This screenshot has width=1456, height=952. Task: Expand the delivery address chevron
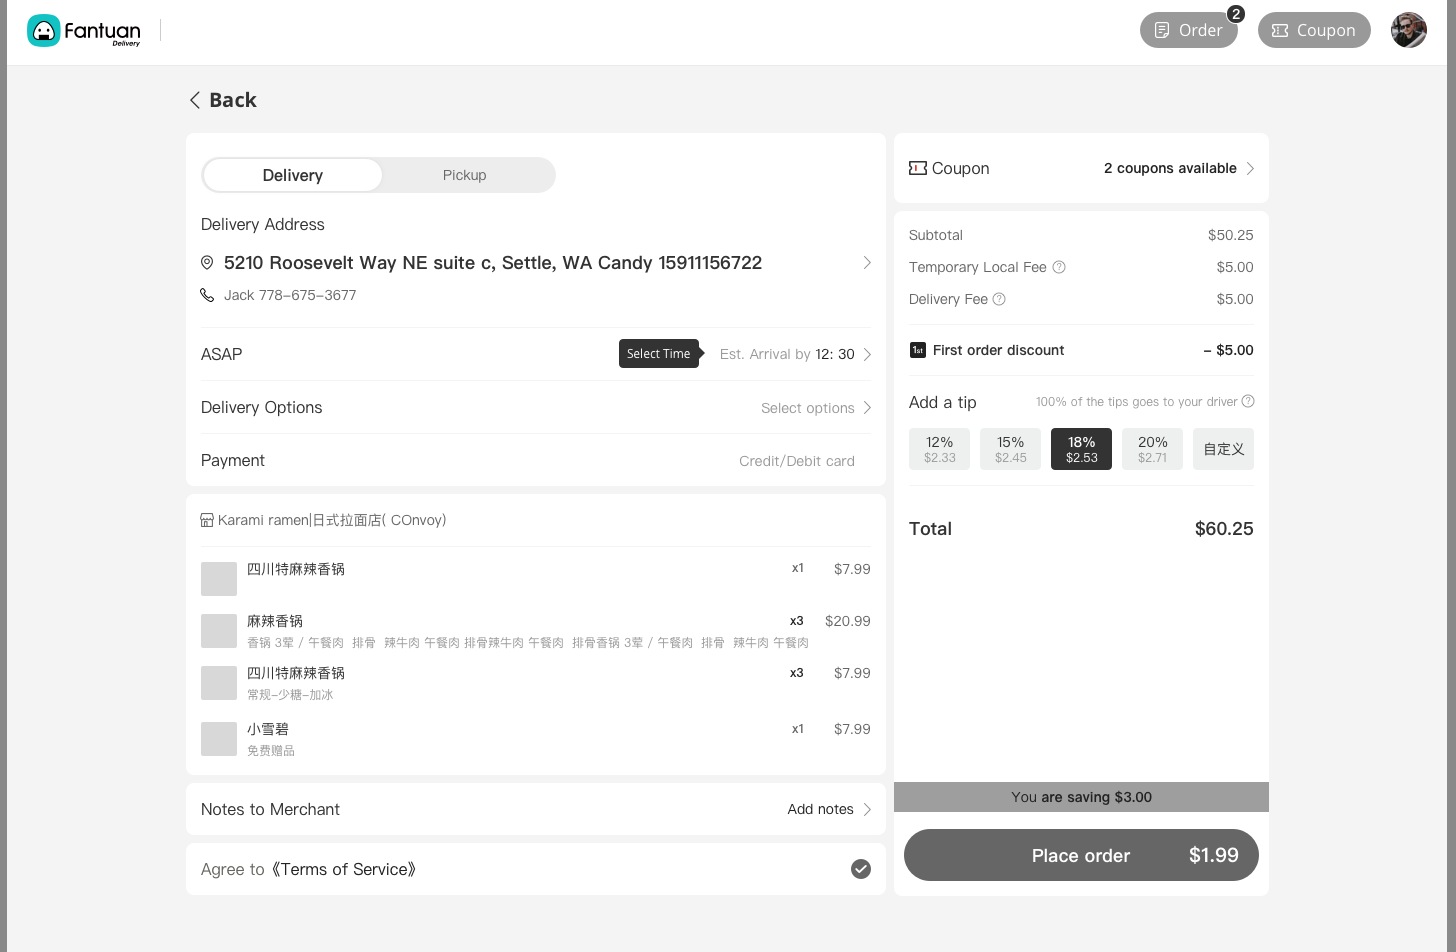tap(867, 263)
